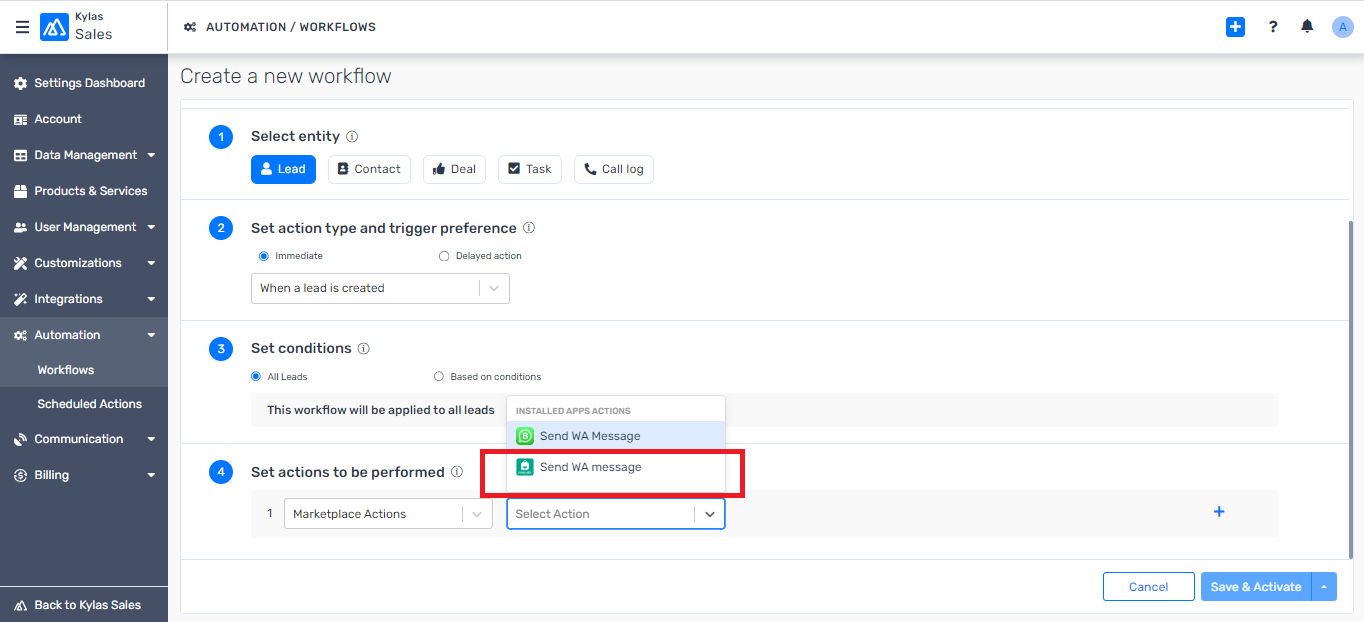Choose the Based on conditions radio option

click(438, 376)
